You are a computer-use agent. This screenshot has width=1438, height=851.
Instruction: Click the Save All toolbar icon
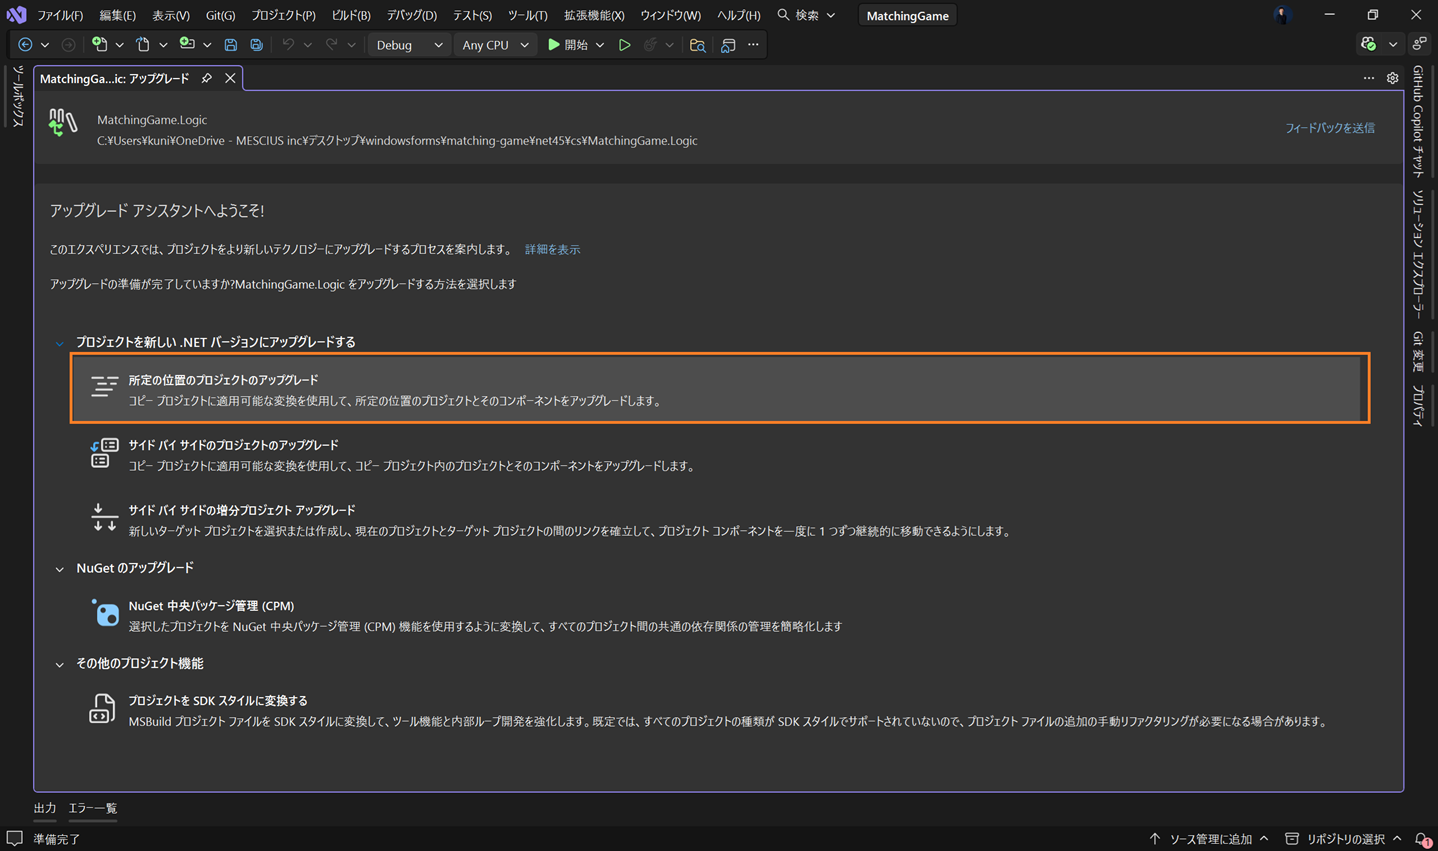pyautogui.click(x=257, y=44)
